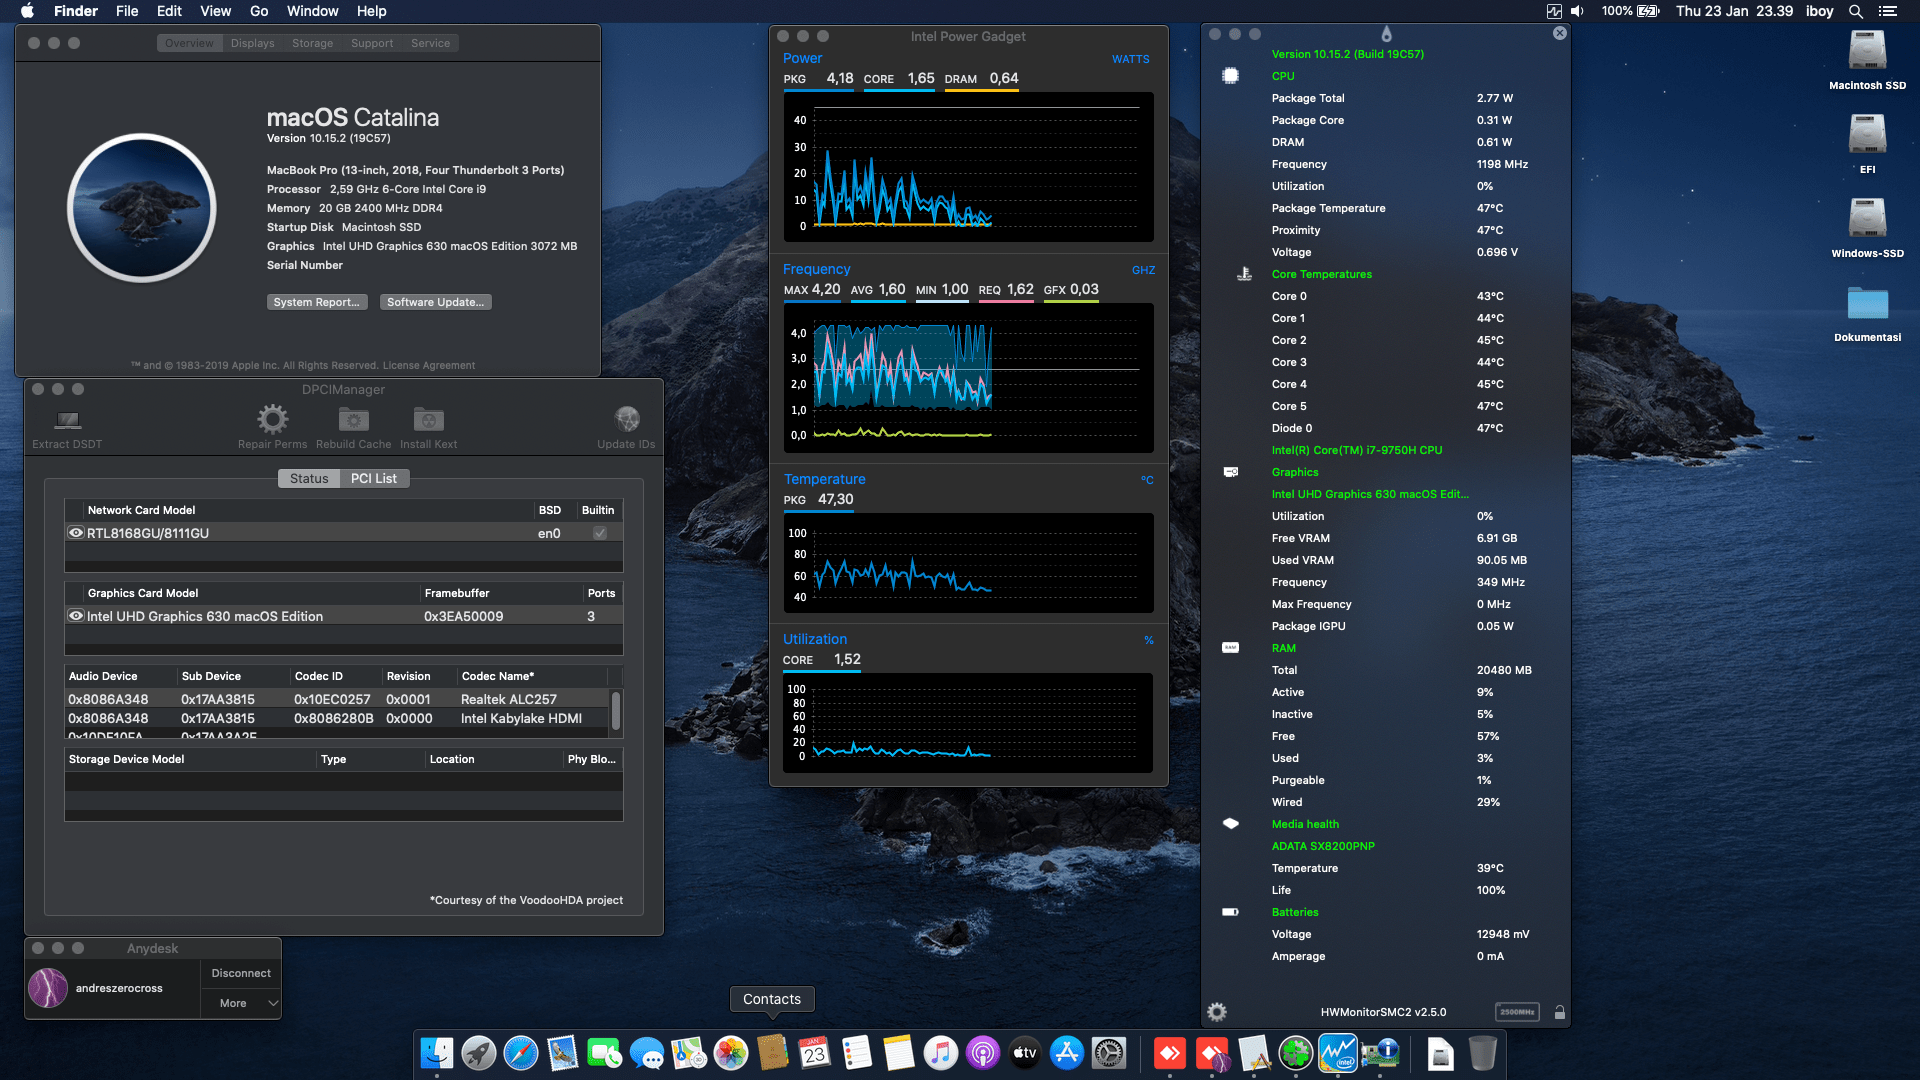Click the lock icon in HWMonitorSMC2
Viewport: 1920px width, 1080px height.
click(1559, 1012)
